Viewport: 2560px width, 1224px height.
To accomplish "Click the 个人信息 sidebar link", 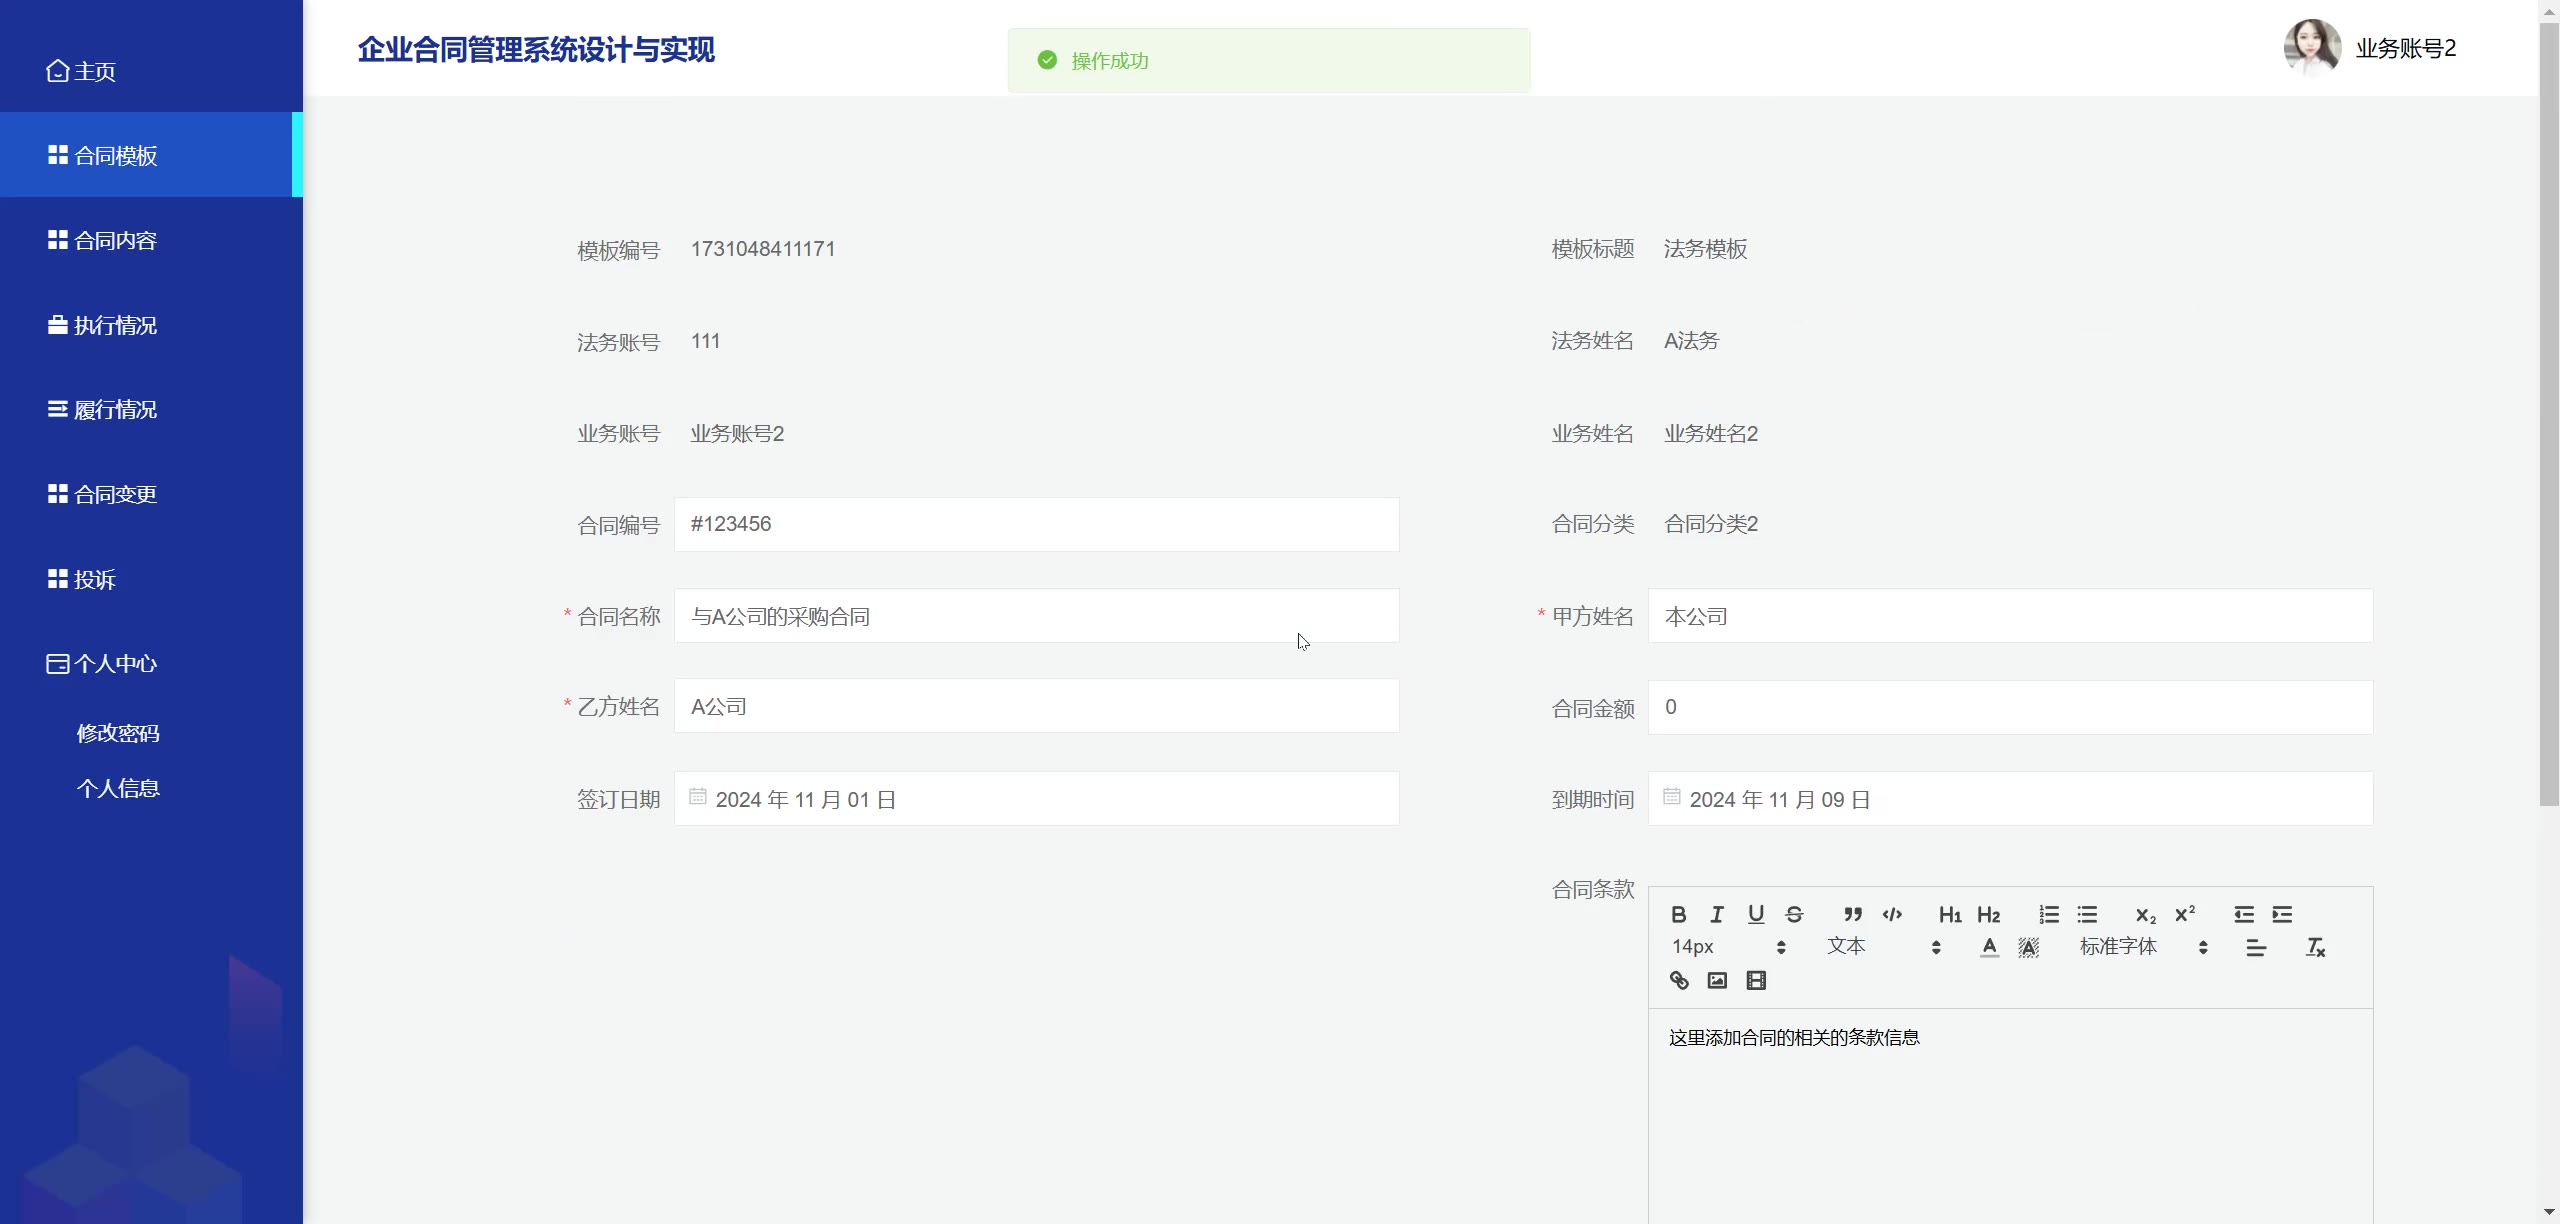I will tap(118, 788).
